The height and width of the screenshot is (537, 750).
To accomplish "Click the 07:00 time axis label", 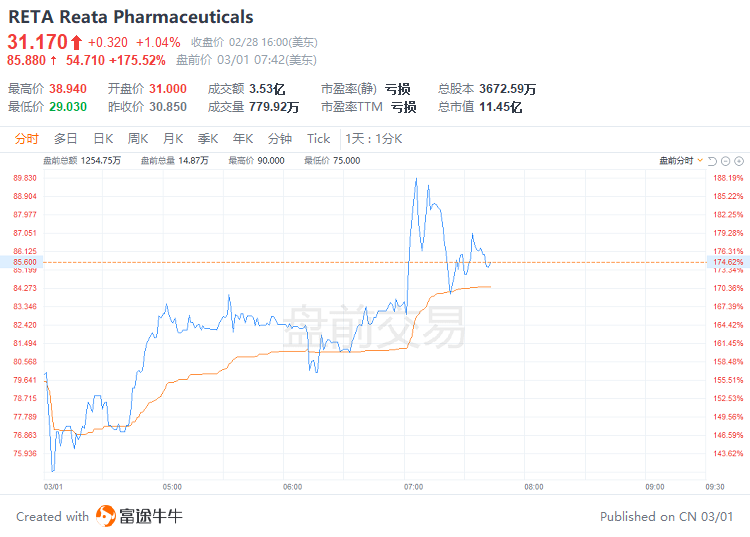I will 413,487.
